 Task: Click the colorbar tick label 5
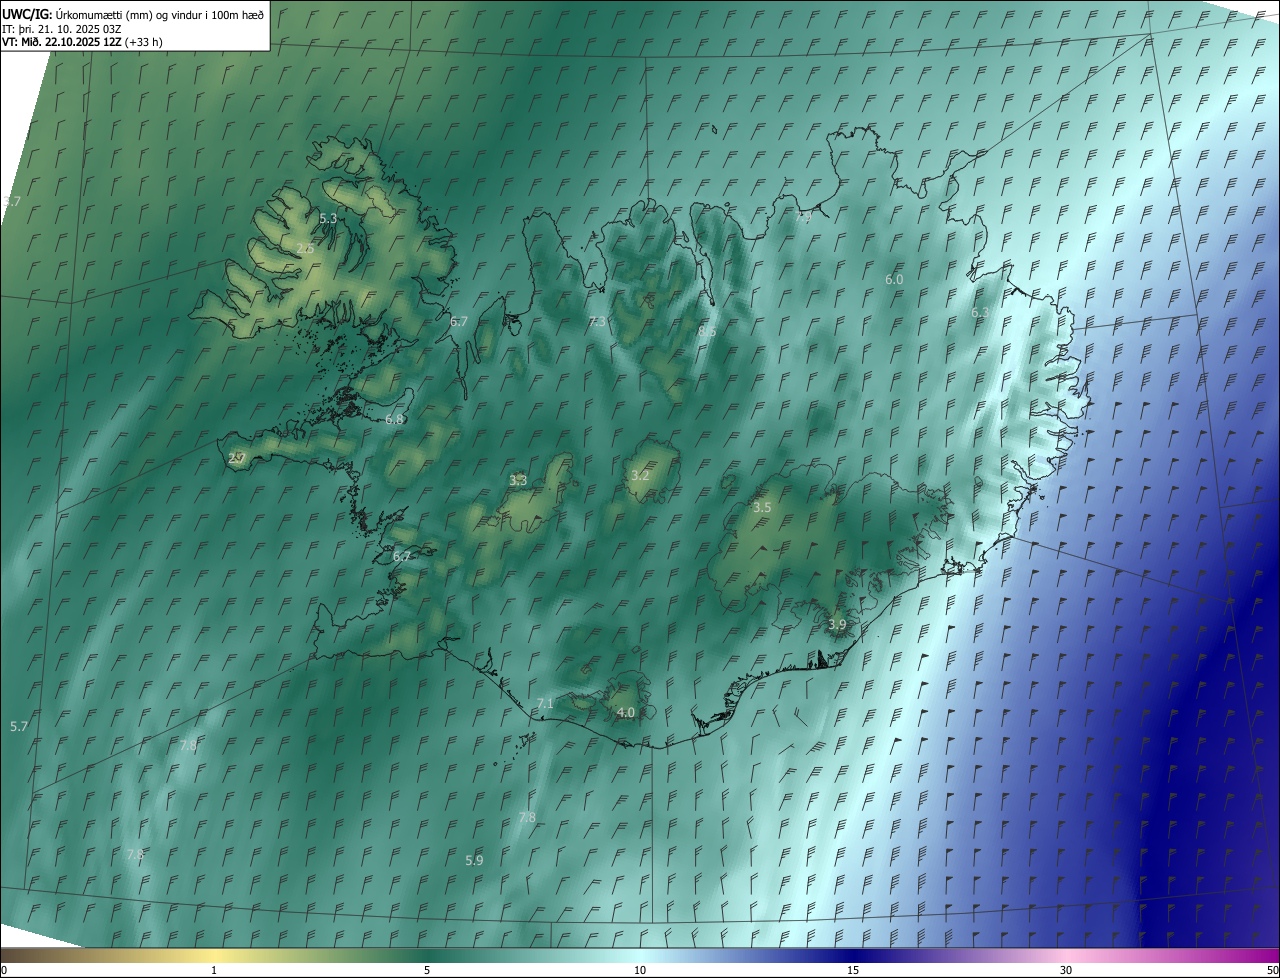pos(427,970)
